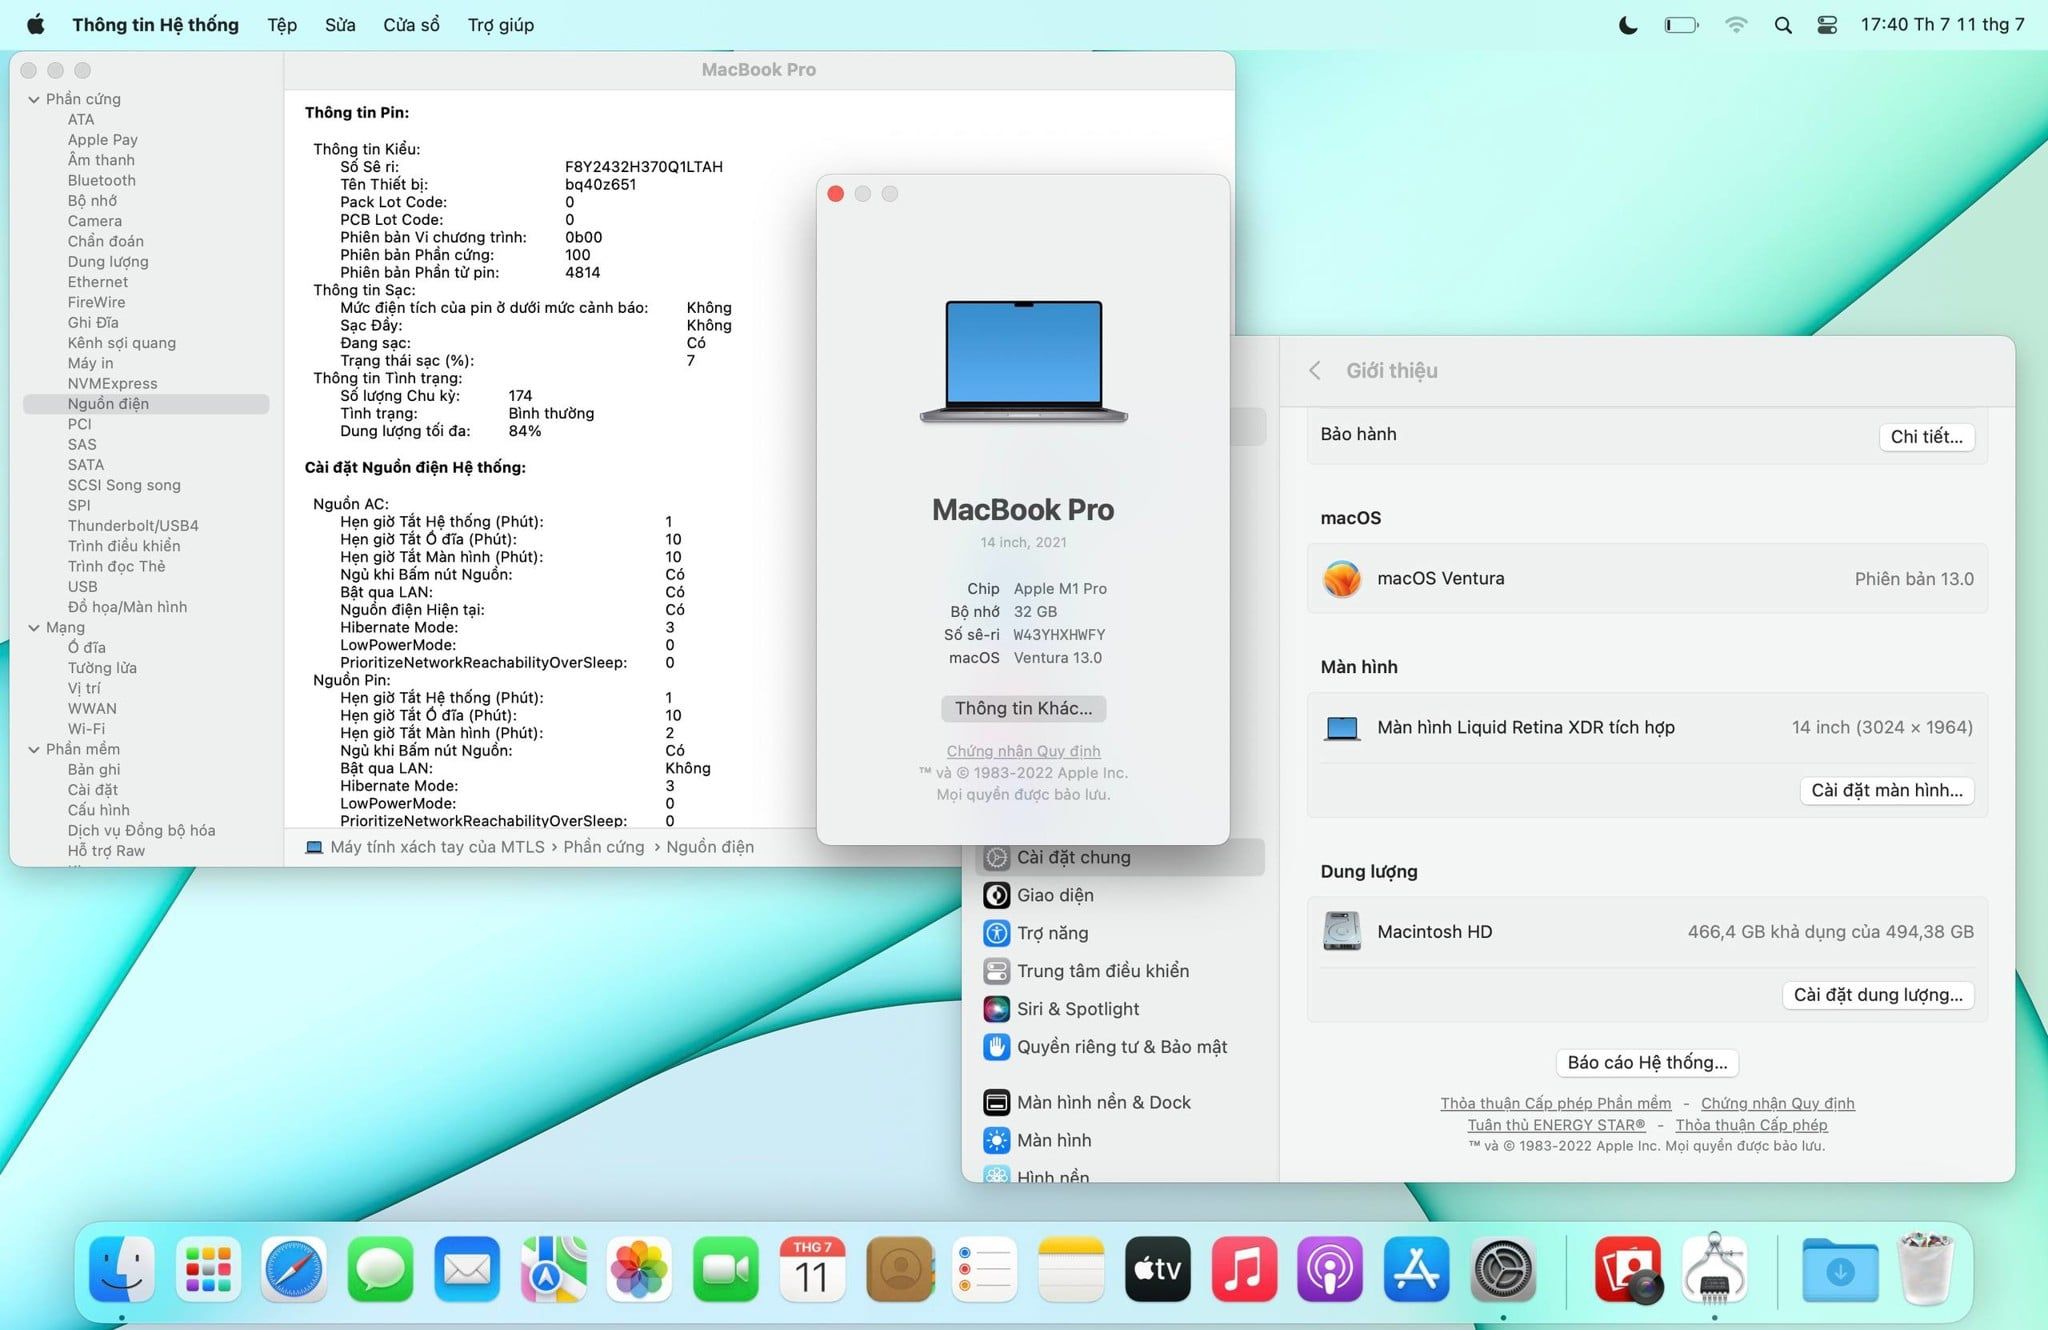Click the Wi-Fi status icon
The image size is (2048, 1330).
1736,25
